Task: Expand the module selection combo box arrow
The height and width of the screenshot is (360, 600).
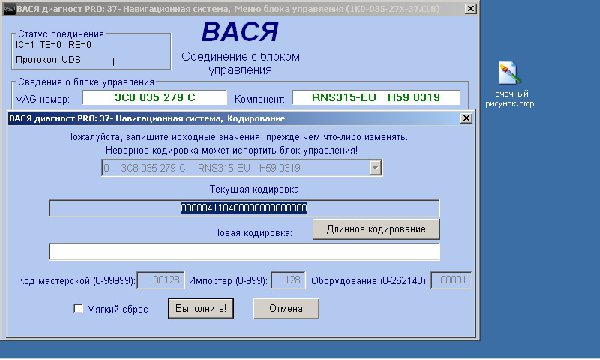Action: (x=375, y=168)
